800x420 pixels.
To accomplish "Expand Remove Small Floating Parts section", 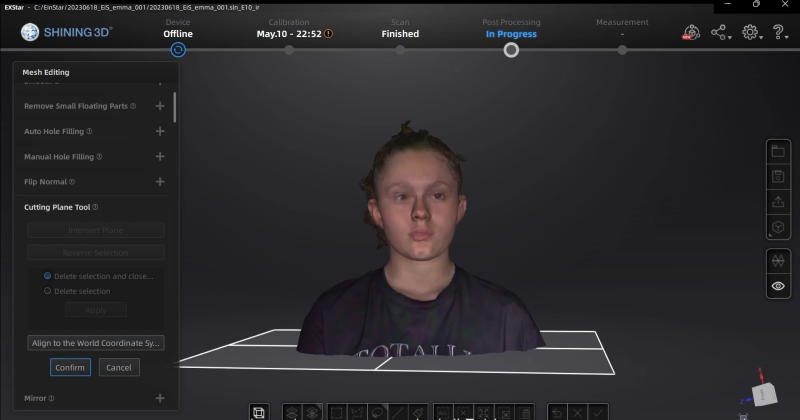I will coord(160,106).
